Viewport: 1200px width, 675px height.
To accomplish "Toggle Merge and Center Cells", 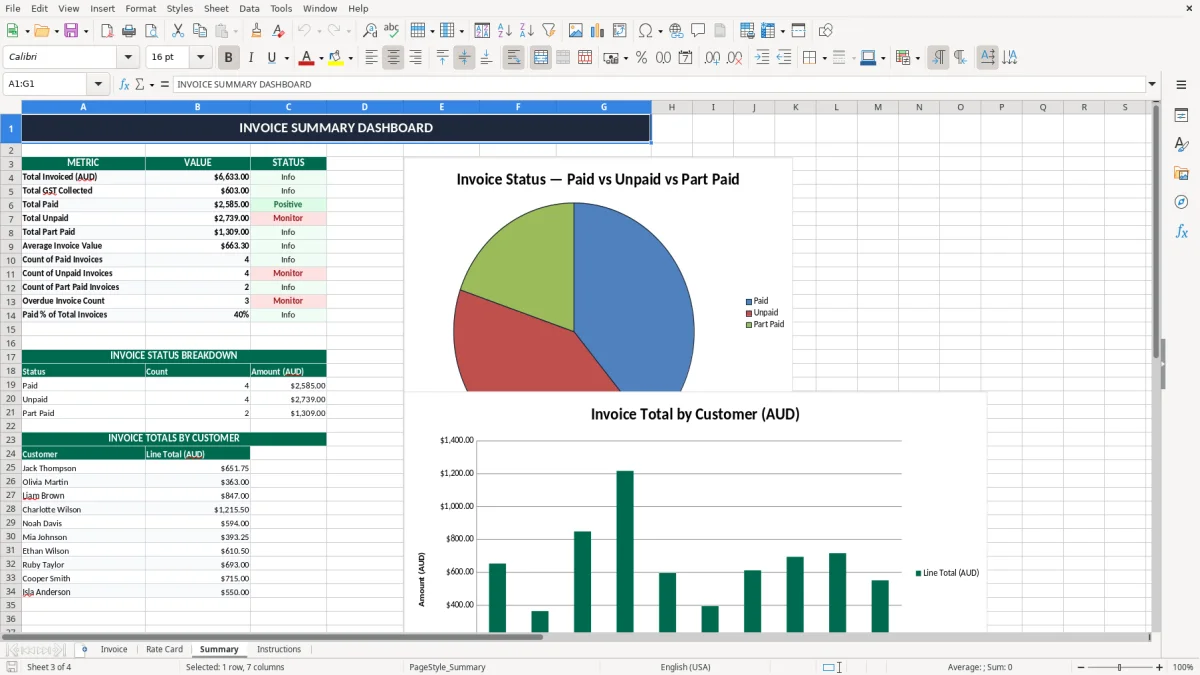I will click(541, 58).
